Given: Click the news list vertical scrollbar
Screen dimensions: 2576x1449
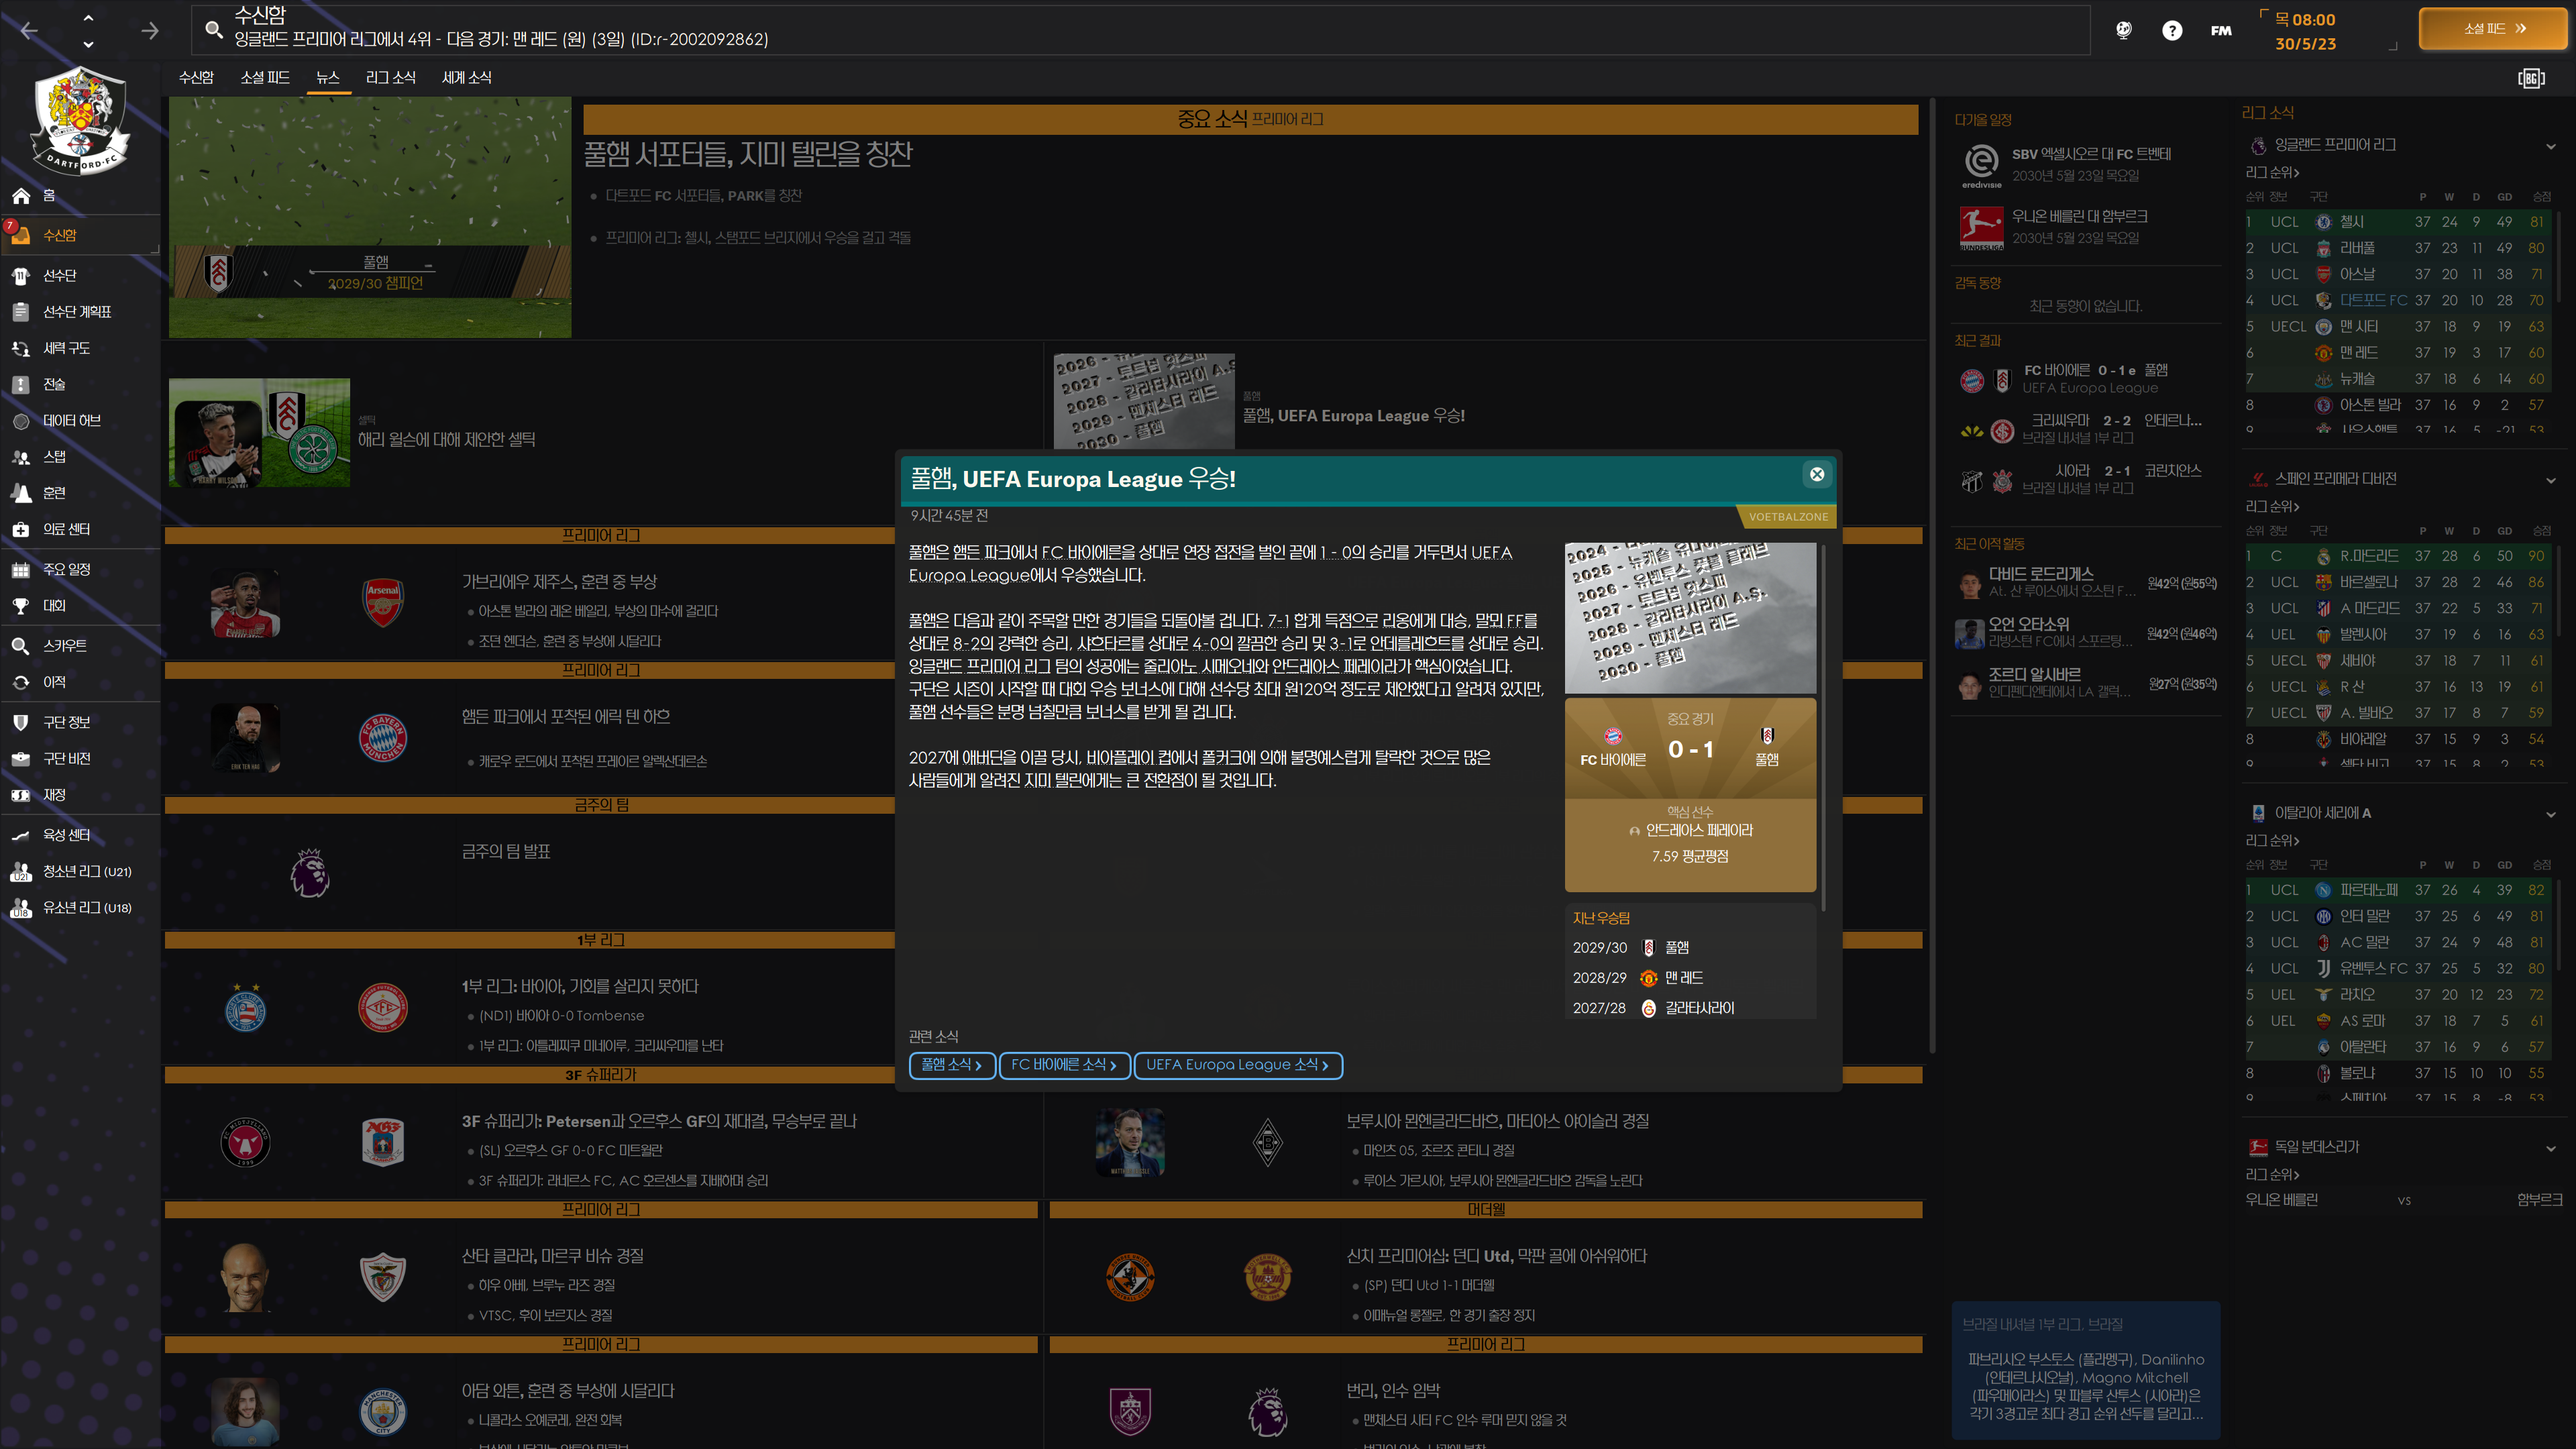Looking at the screenshot, I should coord(1931,575).
